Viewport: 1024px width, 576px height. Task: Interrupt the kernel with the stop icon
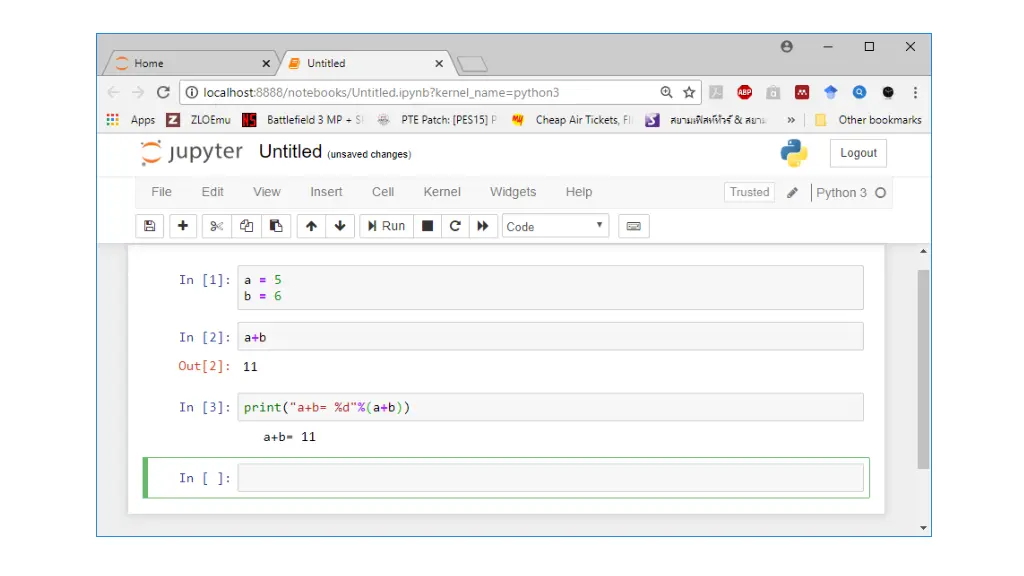point(427,226)
